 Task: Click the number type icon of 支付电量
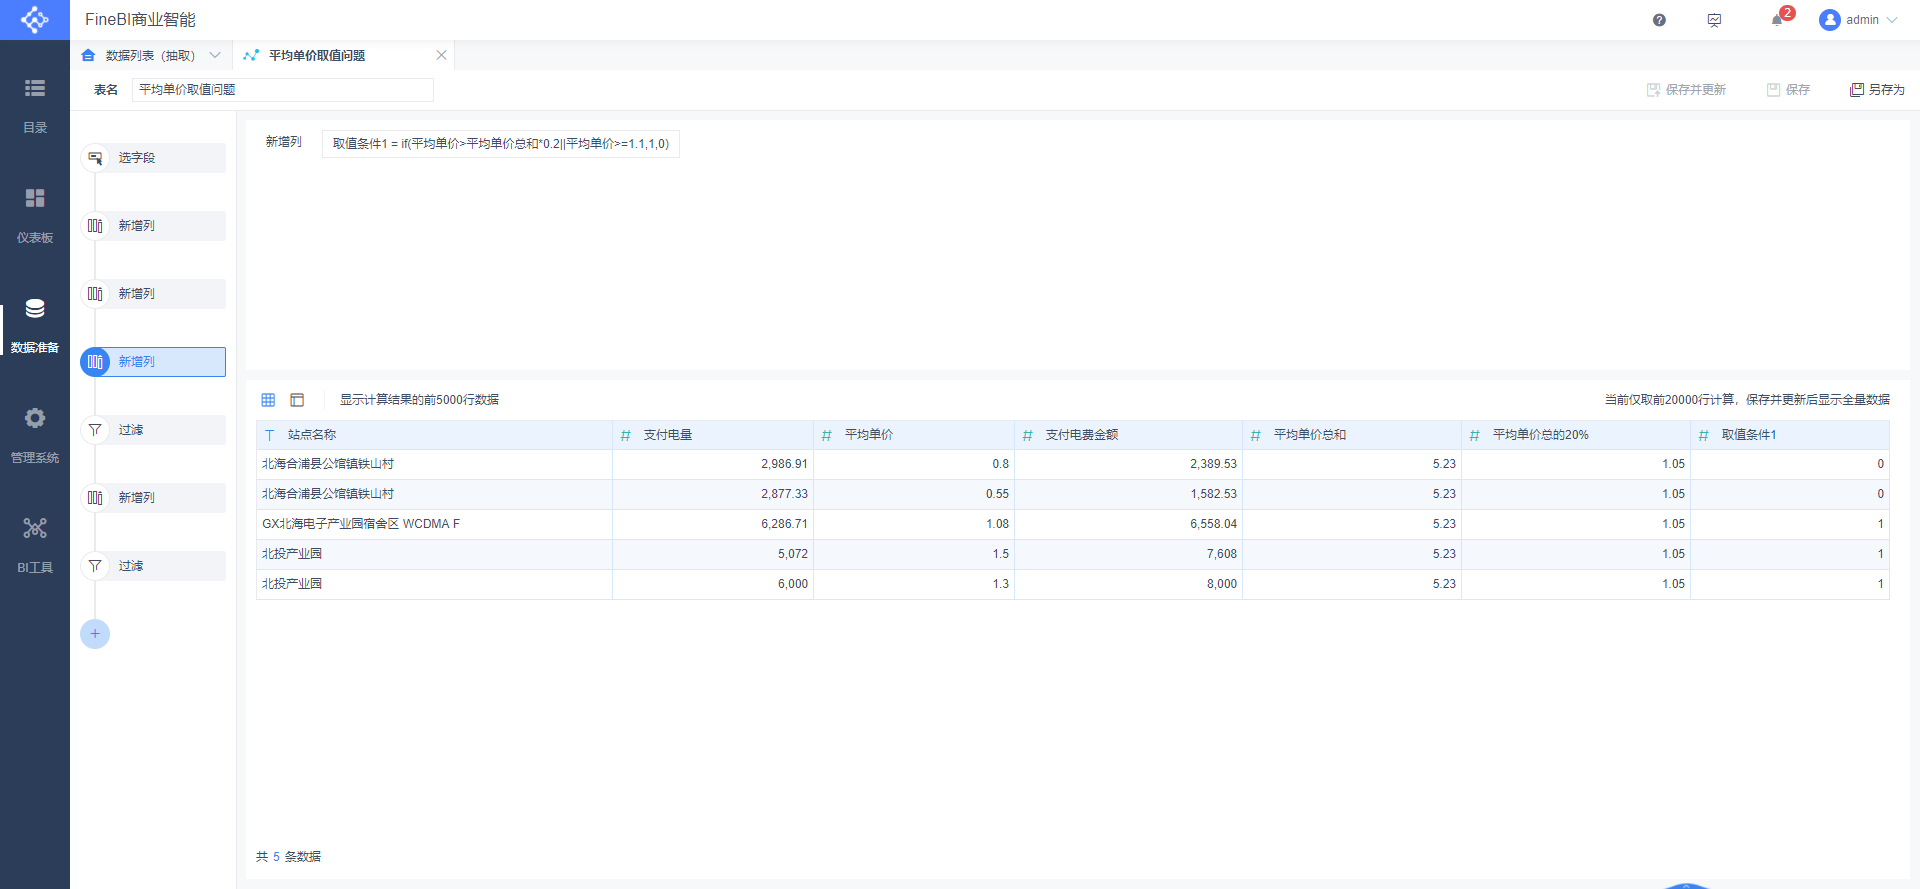point(626,435)
